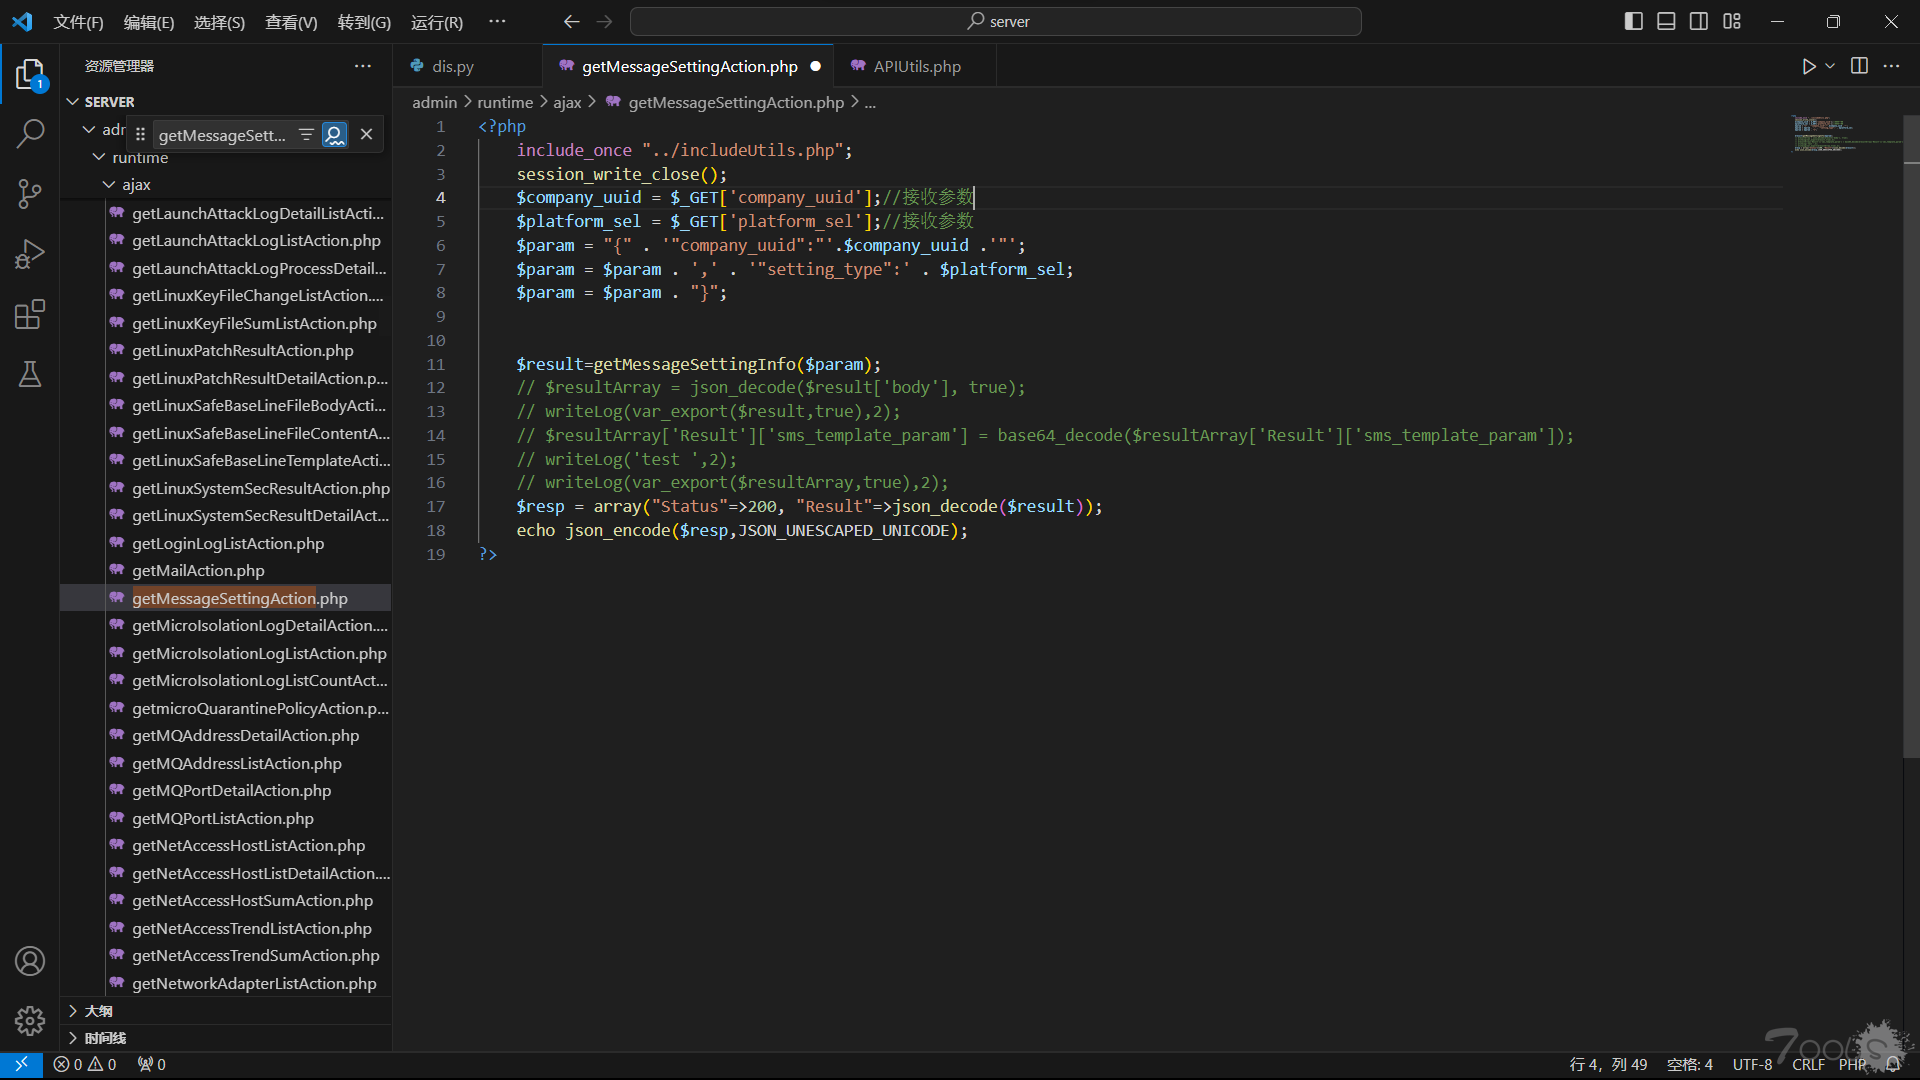This screenshot has height=1080, width=1920.
Task: Open the Manage settings gear
Action: (x=30, y=1020)
